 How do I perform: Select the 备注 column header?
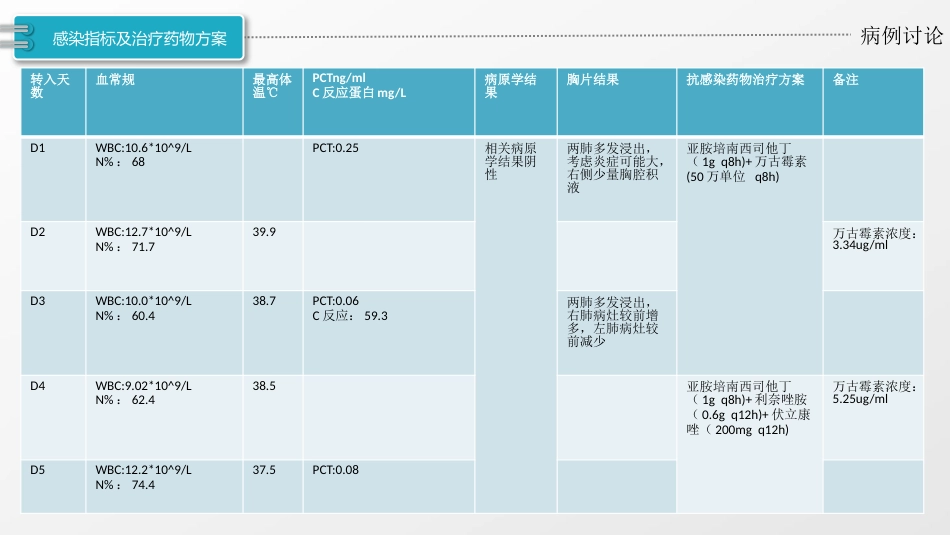tap(873, 102)
